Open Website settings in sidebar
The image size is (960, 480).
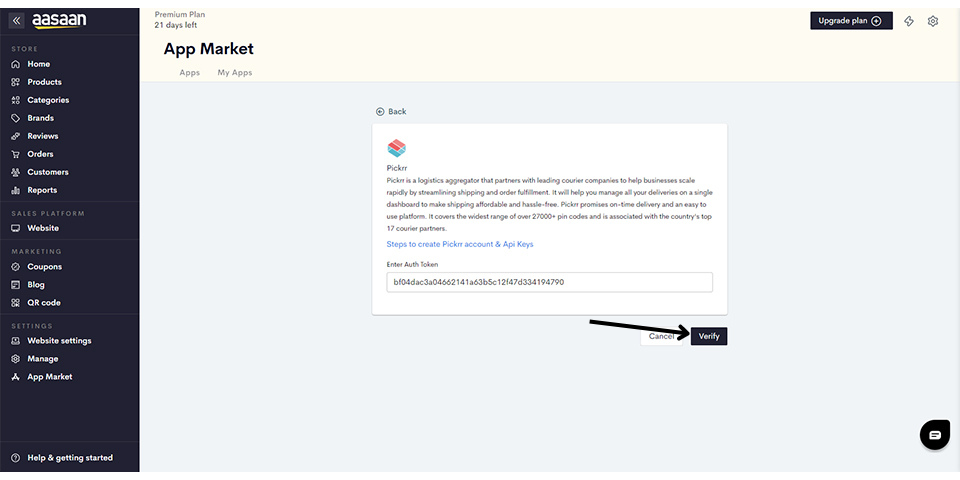[x=59, y=340]
